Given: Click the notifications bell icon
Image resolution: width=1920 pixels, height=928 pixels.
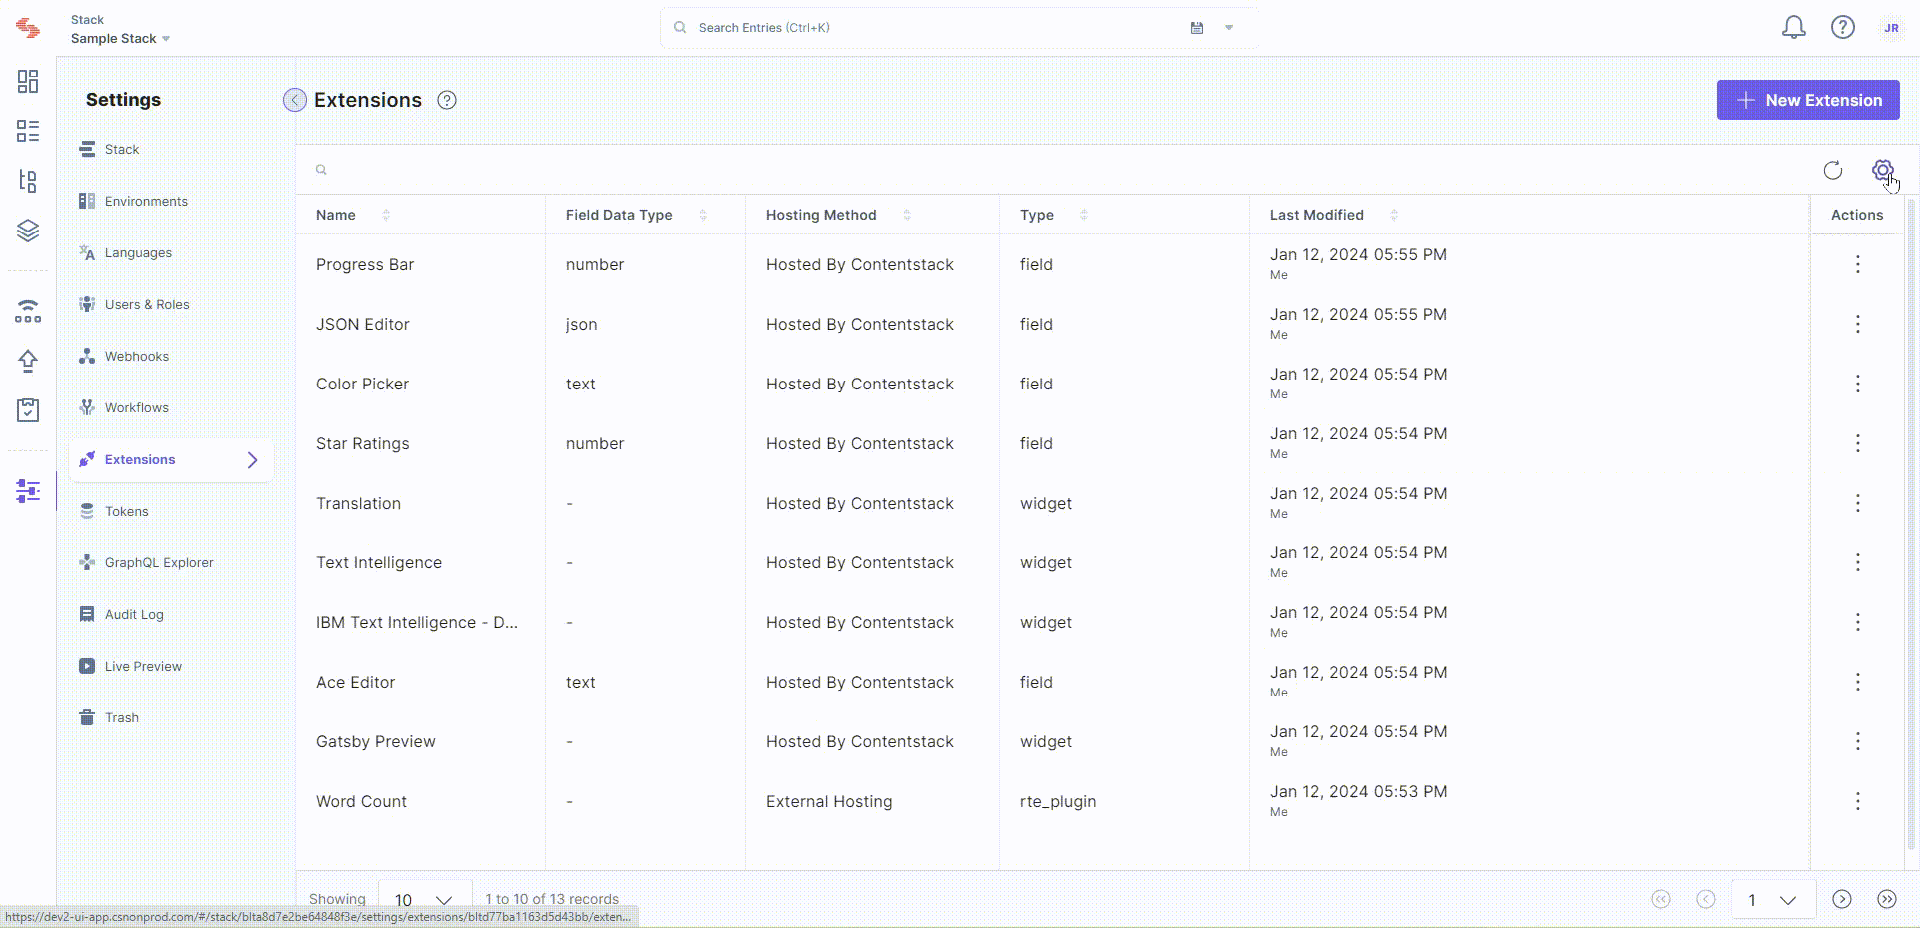Looking at the screenshot, I should (1794, 28).
